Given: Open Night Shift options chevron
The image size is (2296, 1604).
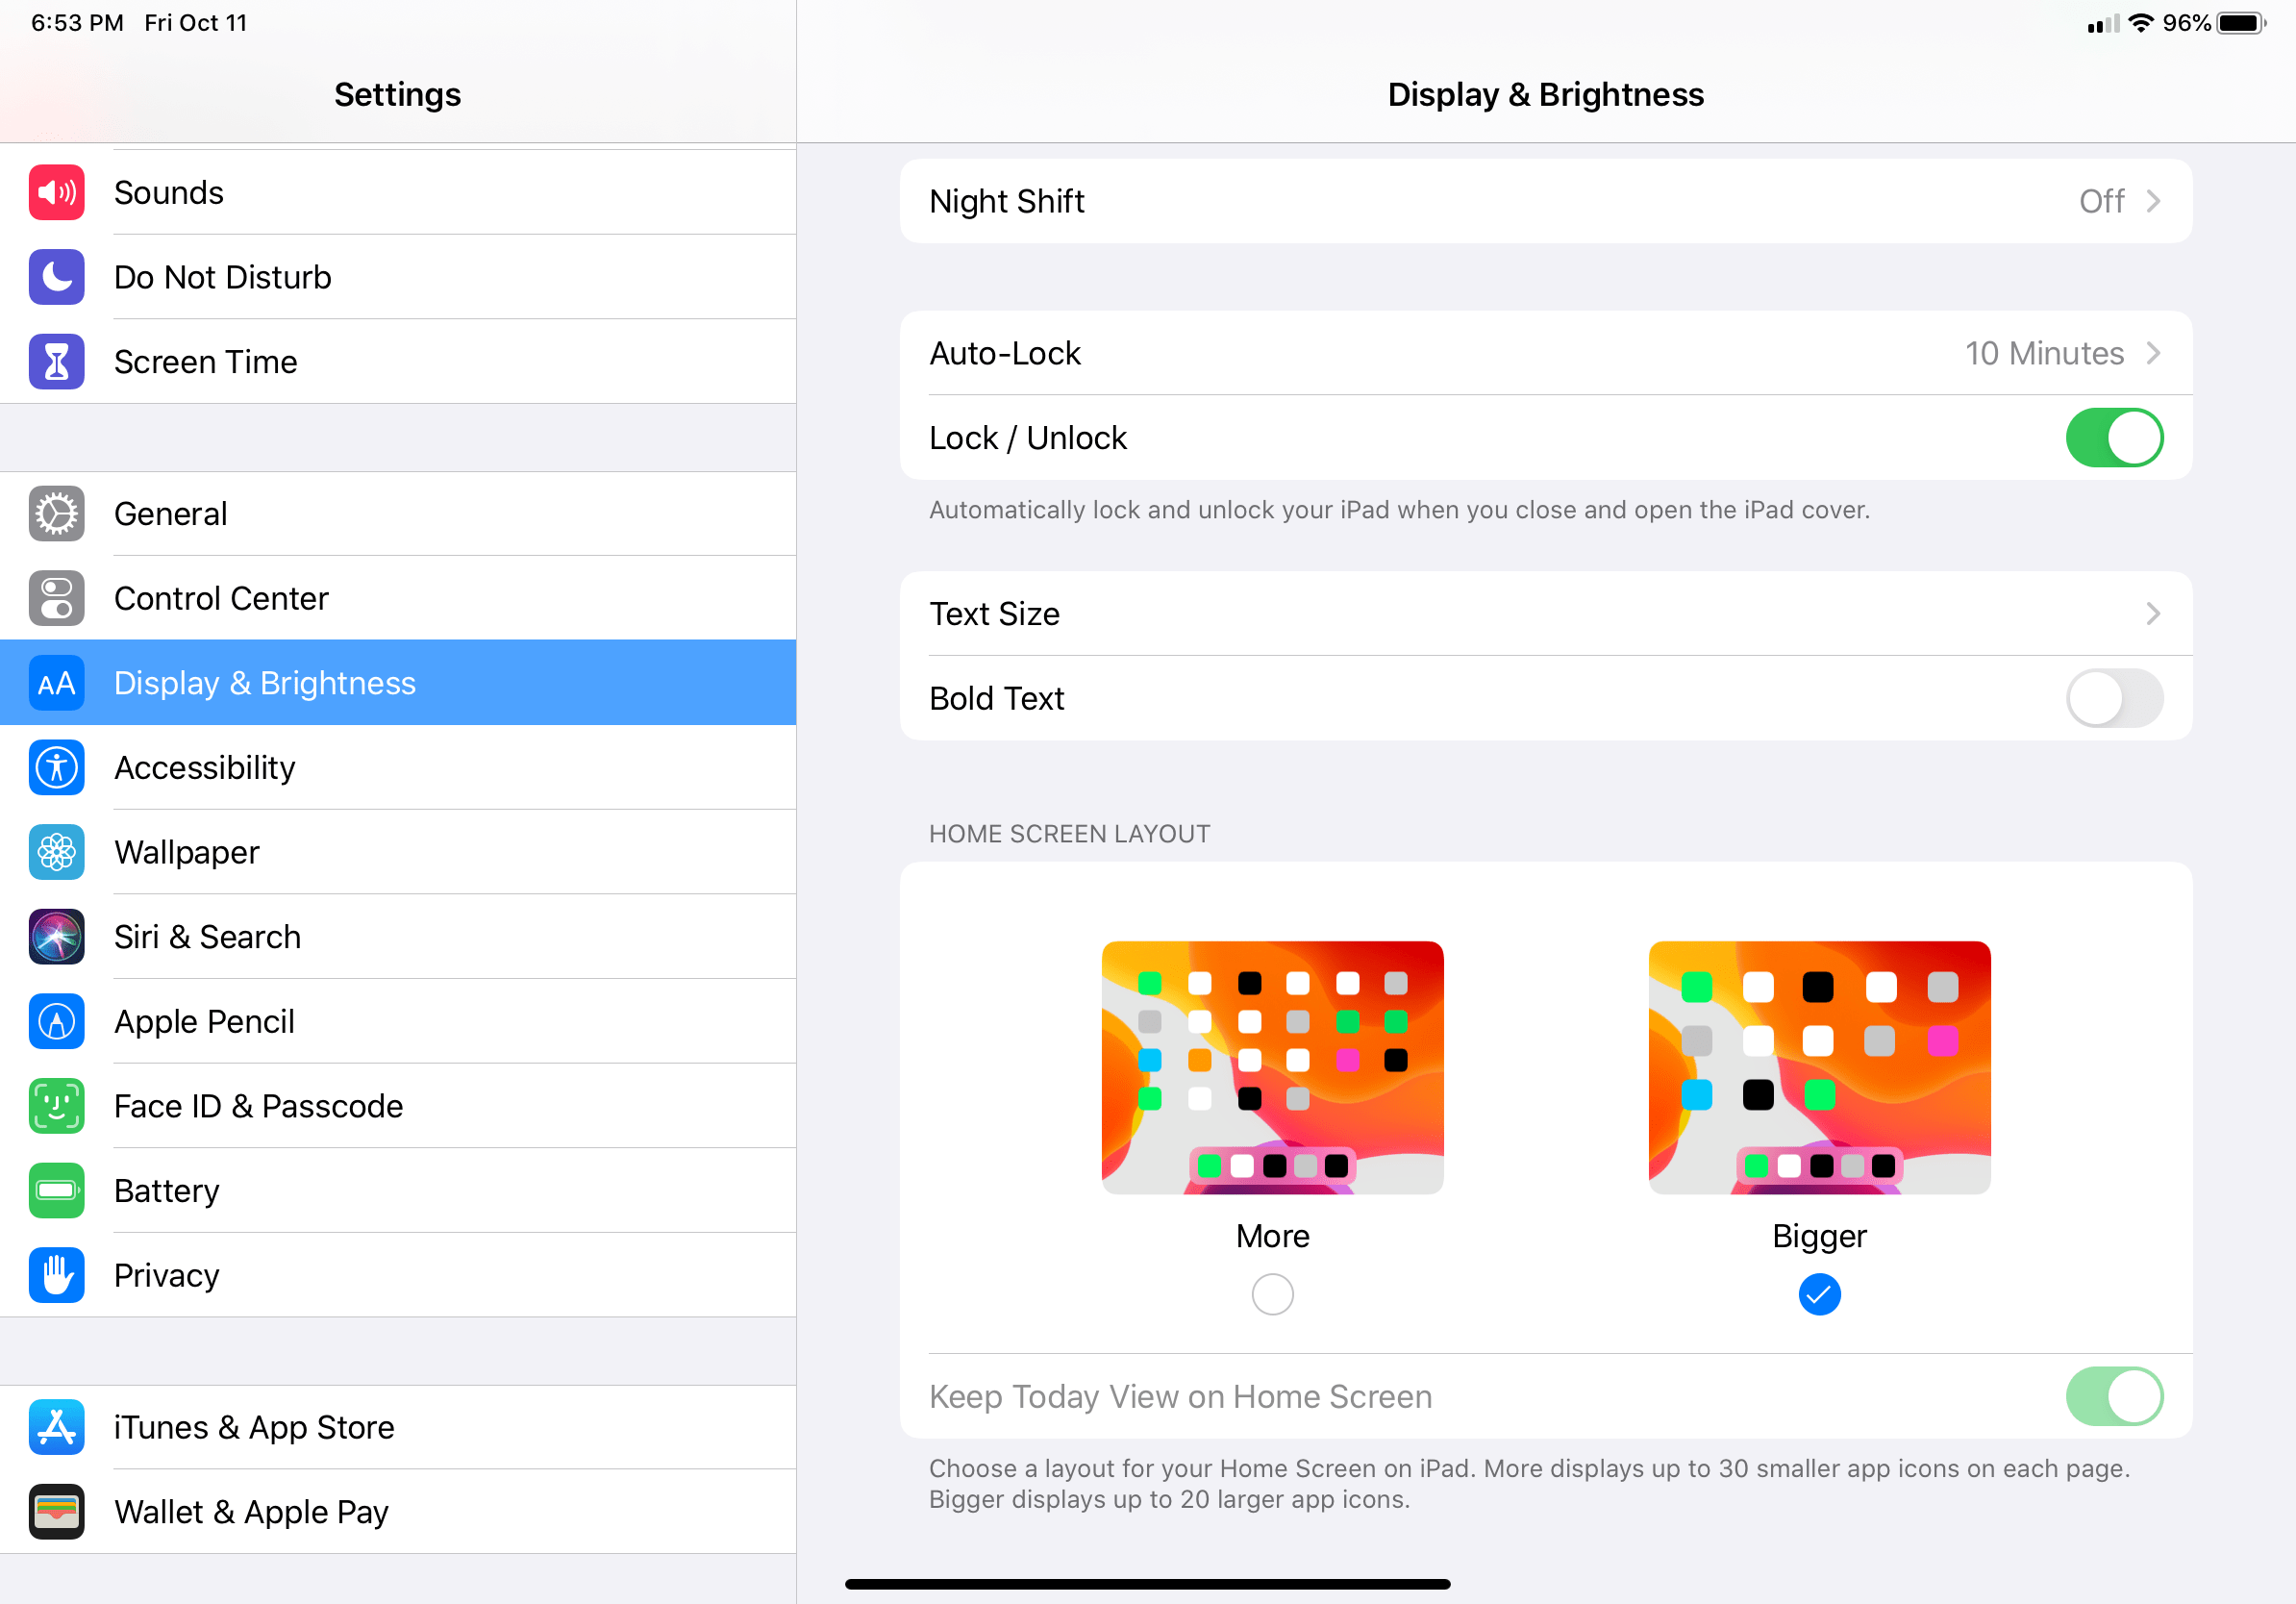Looking at the screenshot, I should click(x=2153, y=201).
